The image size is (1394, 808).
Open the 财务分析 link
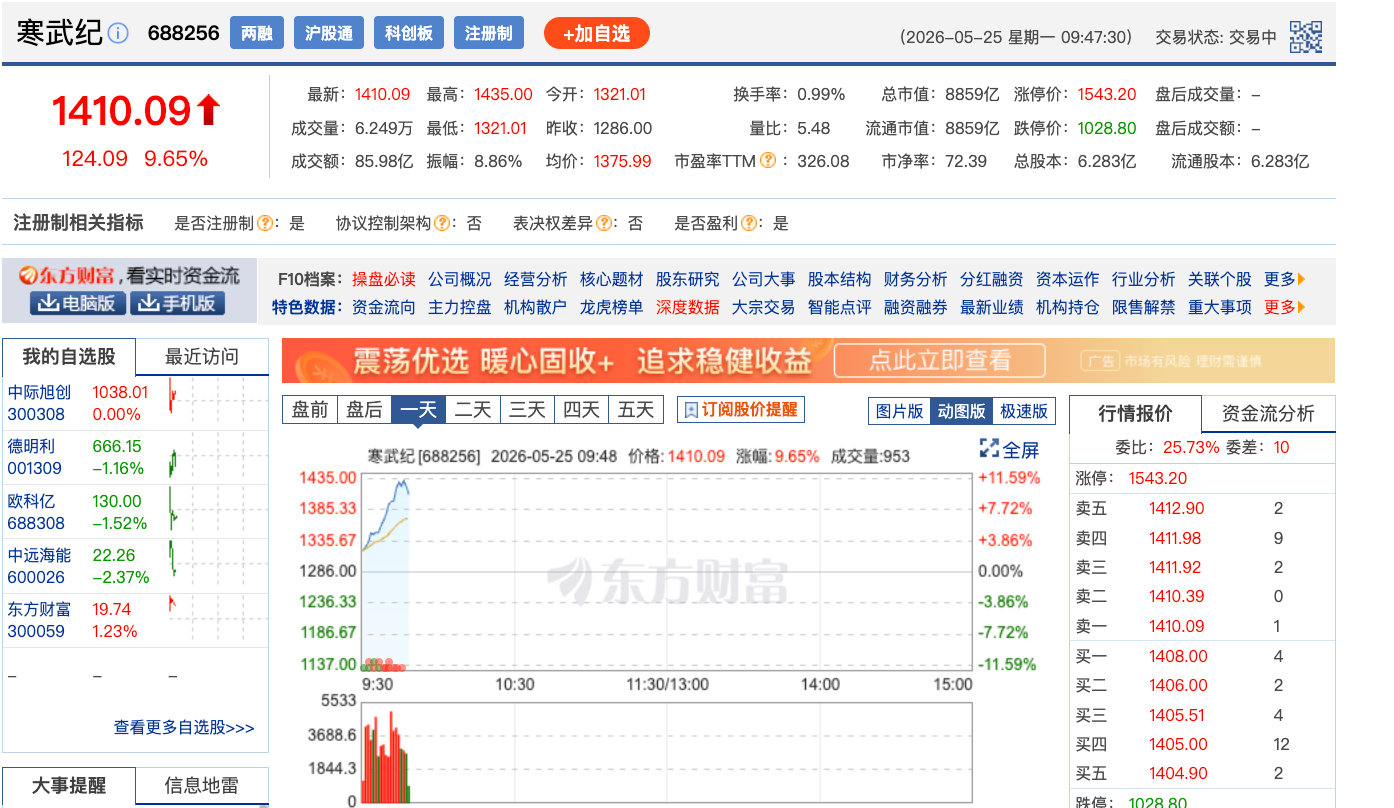915,279
